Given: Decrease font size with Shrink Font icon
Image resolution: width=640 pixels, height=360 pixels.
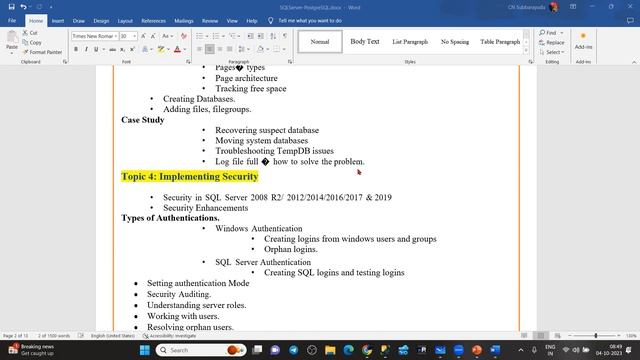Looking at the screenshot, I should (153, 36).
